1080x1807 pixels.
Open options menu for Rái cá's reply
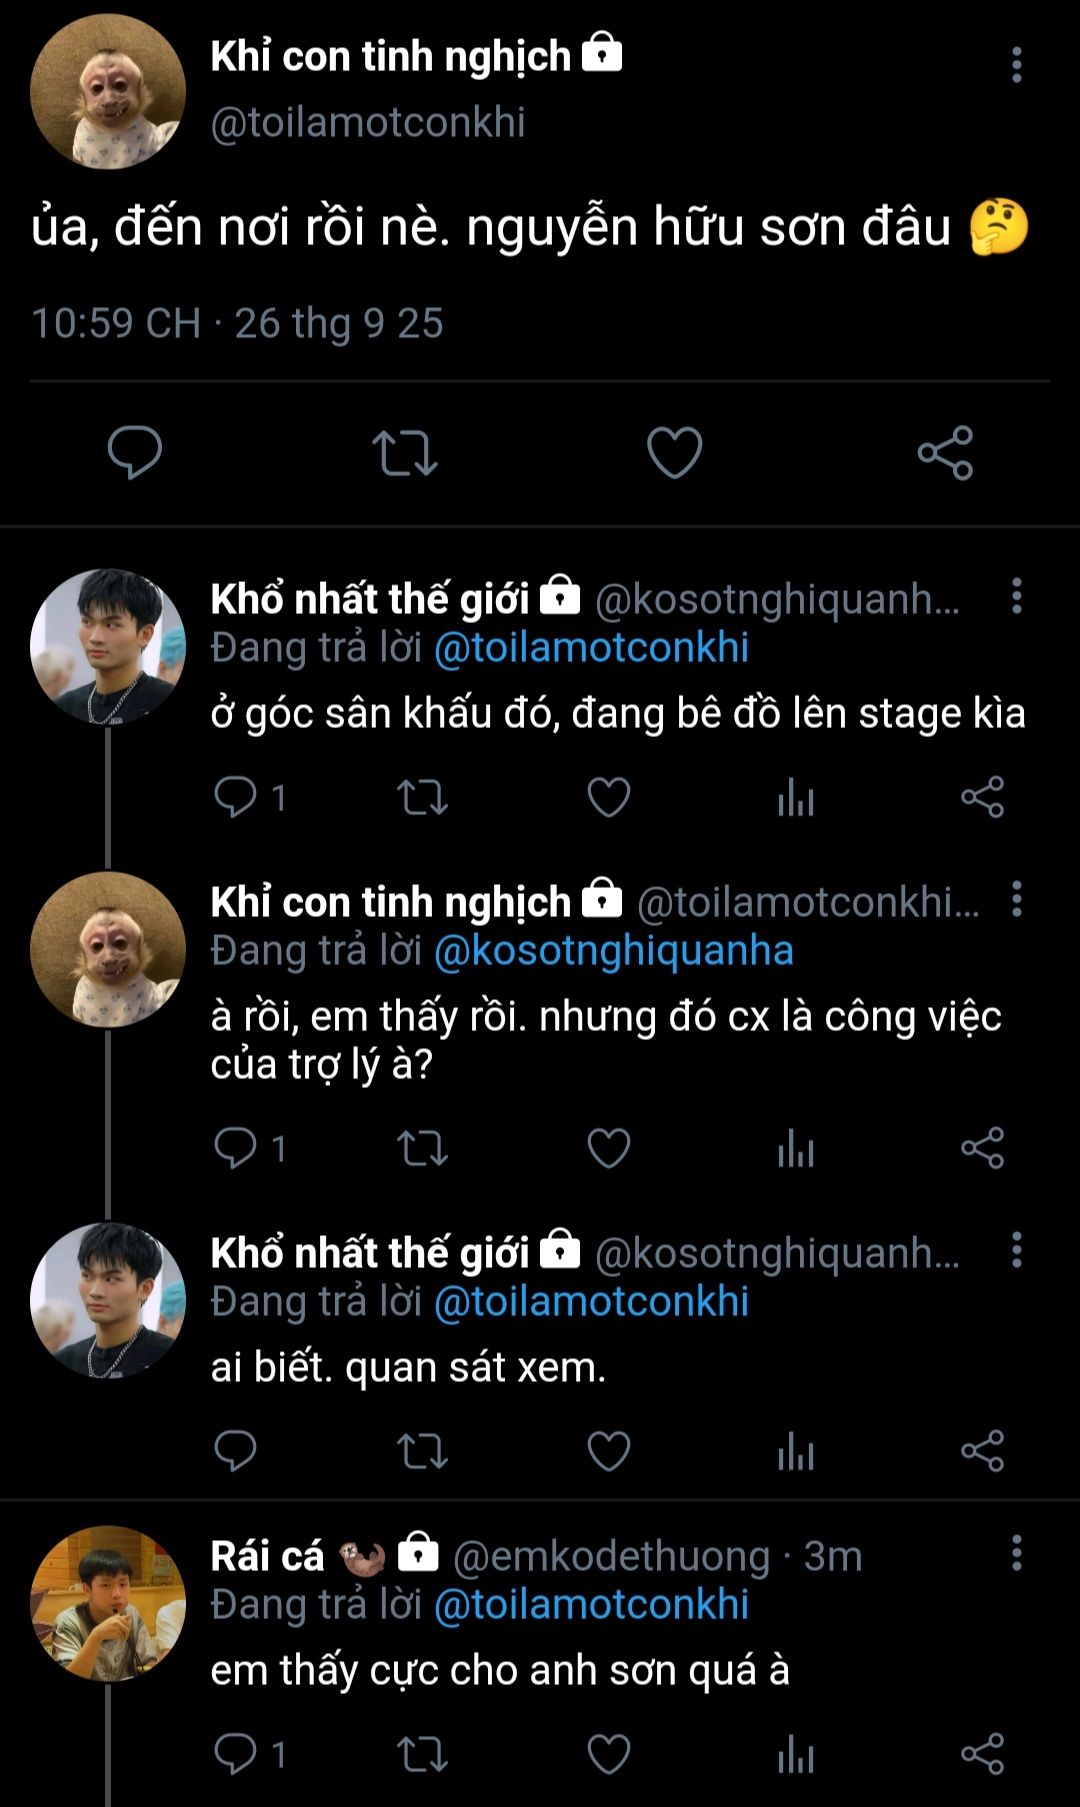pos(1016,1553)
